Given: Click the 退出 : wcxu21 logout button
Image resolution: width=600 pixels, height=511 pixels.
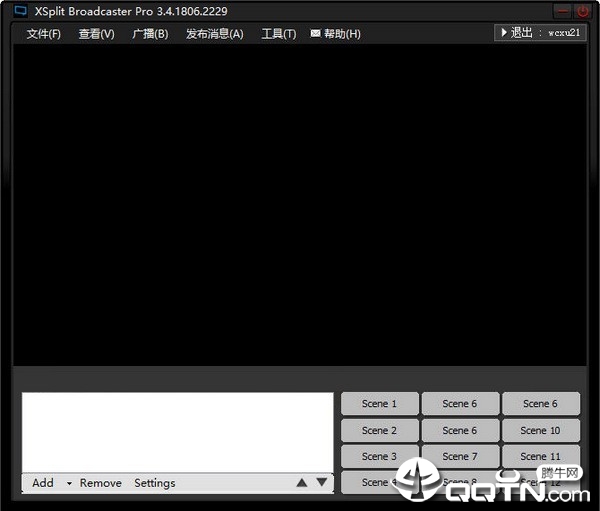Looking at the screenshot, I should coord(540,33).
